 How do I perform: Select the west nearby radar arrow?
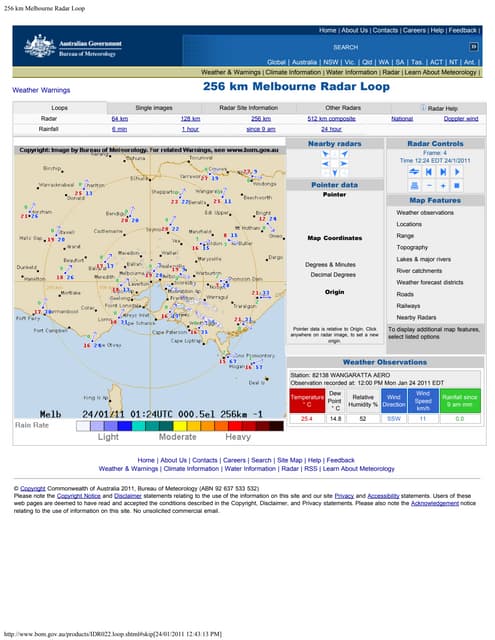point(325,164)
